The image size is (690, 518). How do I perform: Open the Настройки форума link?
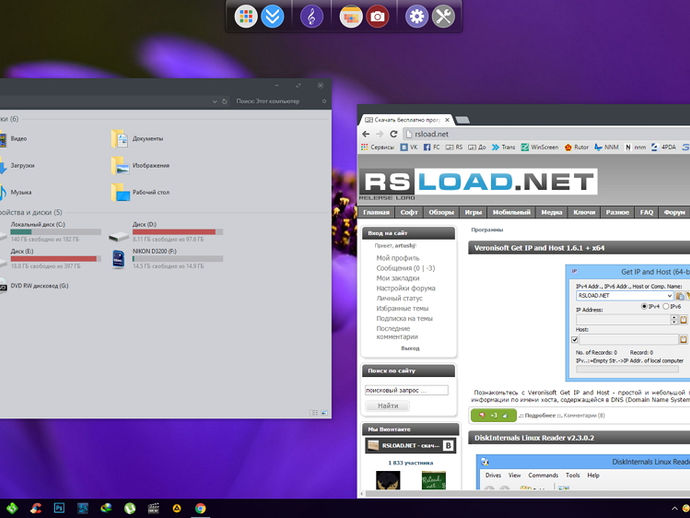click(406, 288)
